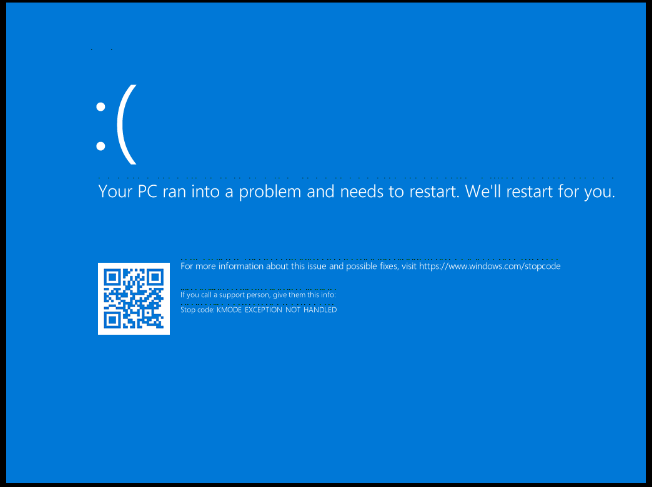Click the QR code's top-right finder square
Image resolution: width=652 pixels, height=487 pixels.
(x=156, y=277)
